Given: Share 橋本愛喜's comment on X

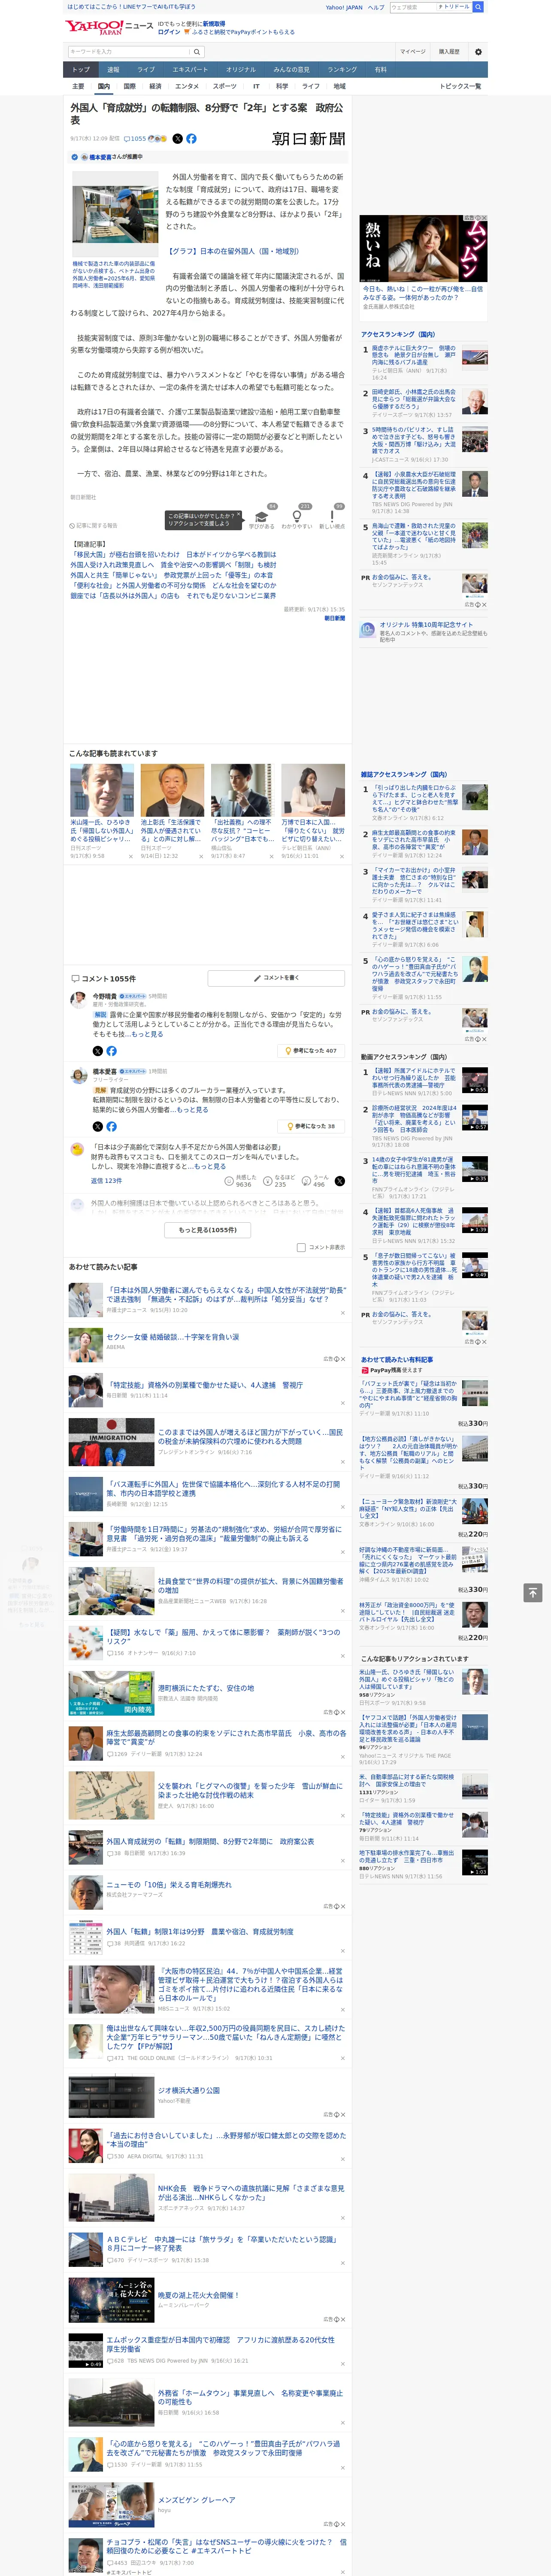Looking at the screenshot, I should pos(97,1126).
